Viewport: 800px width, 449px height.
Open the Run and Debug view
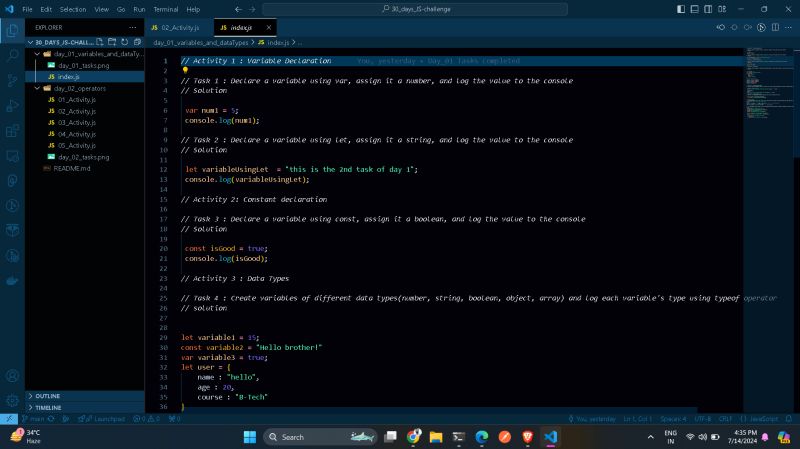[x=12, y=106]
